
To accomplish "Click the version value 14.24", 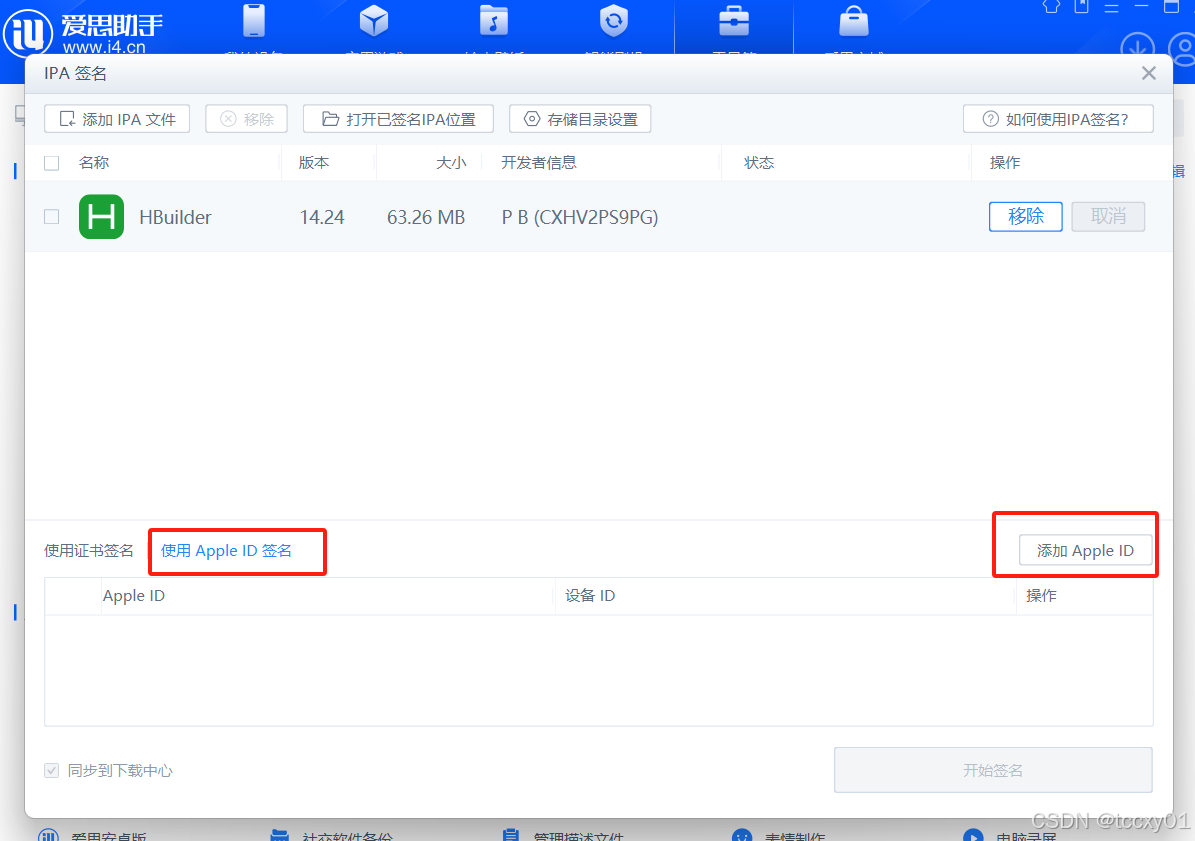I will pyautogui.click(x=322, y=217).
